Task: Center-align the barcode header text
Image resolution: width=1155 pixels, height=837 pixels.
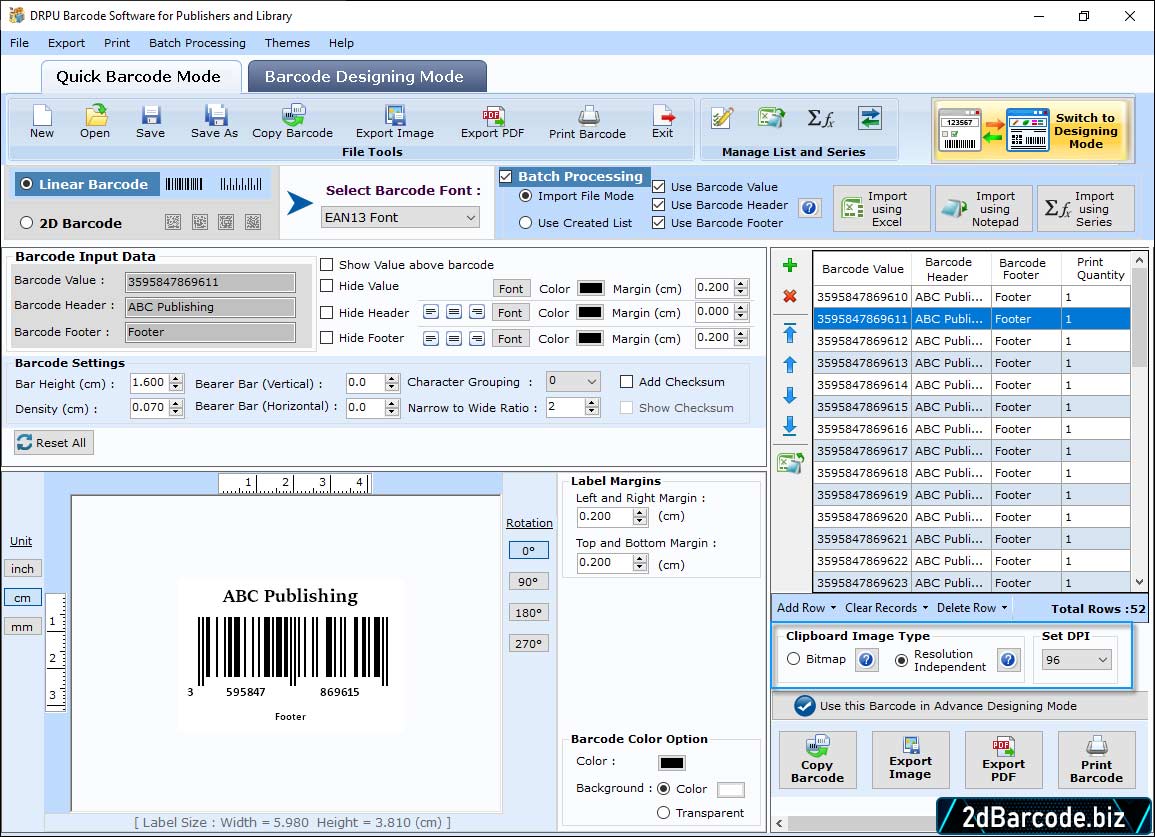Action: 454,312
